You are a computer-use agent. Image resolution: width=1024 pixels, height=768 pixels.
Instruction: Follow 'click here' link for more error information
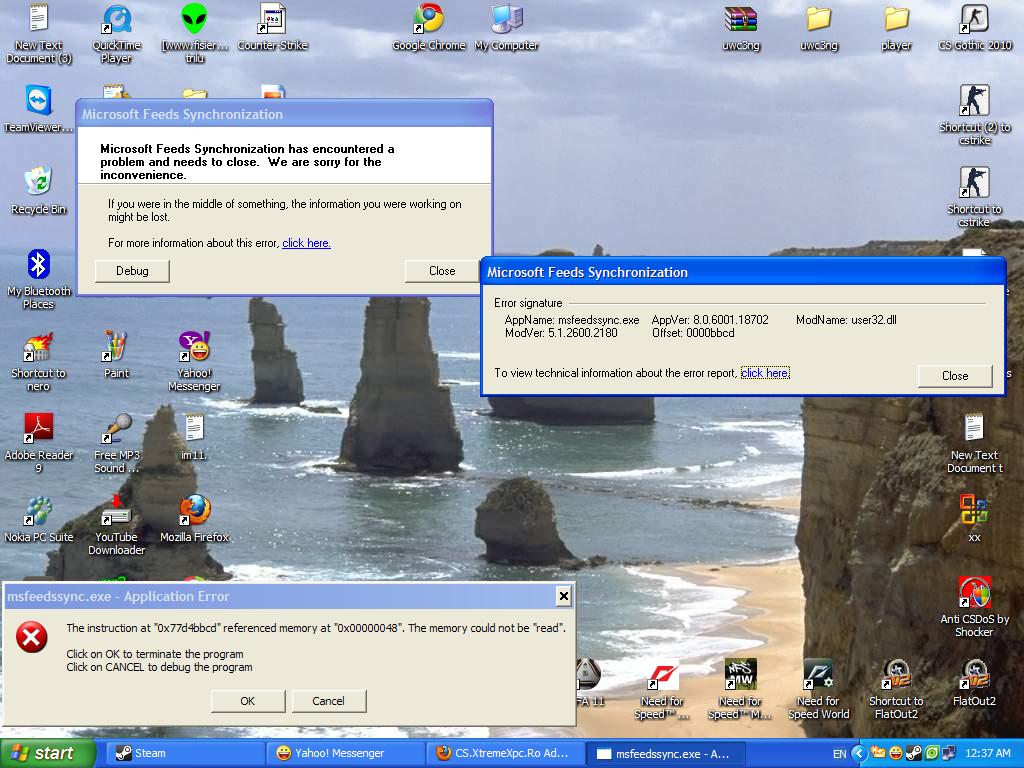(x=306, y=243)
